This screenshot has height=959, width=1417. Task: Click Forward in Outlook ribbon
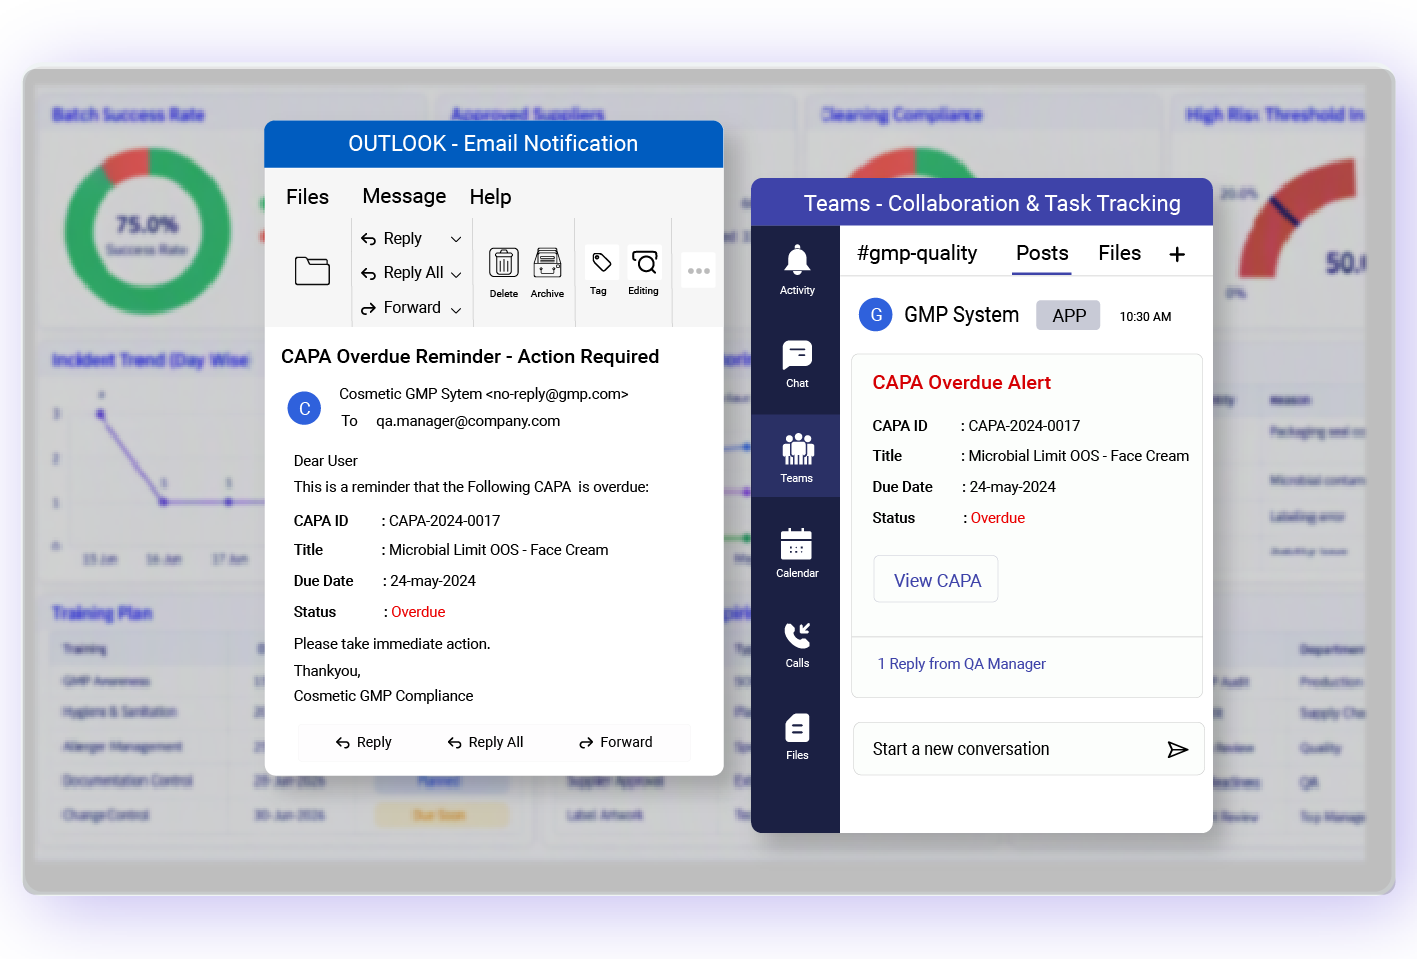(x=401, y=308)
